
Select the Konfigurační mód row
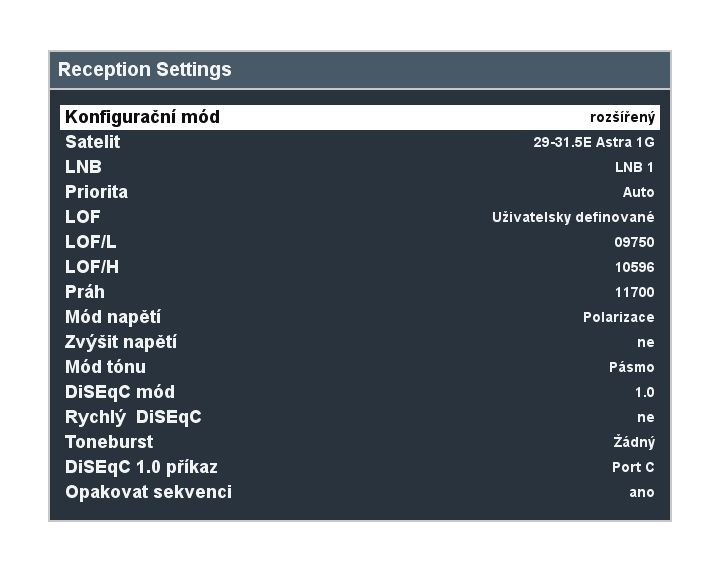360,117
